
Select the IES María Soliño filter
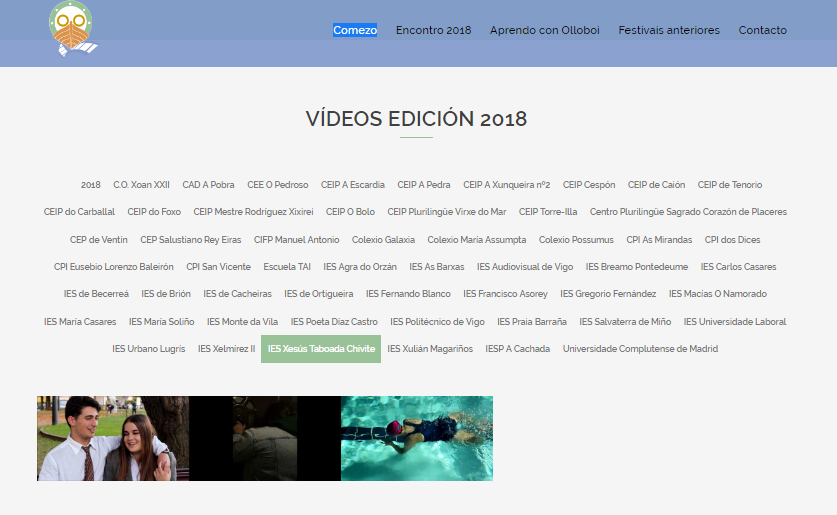(161, 321)
